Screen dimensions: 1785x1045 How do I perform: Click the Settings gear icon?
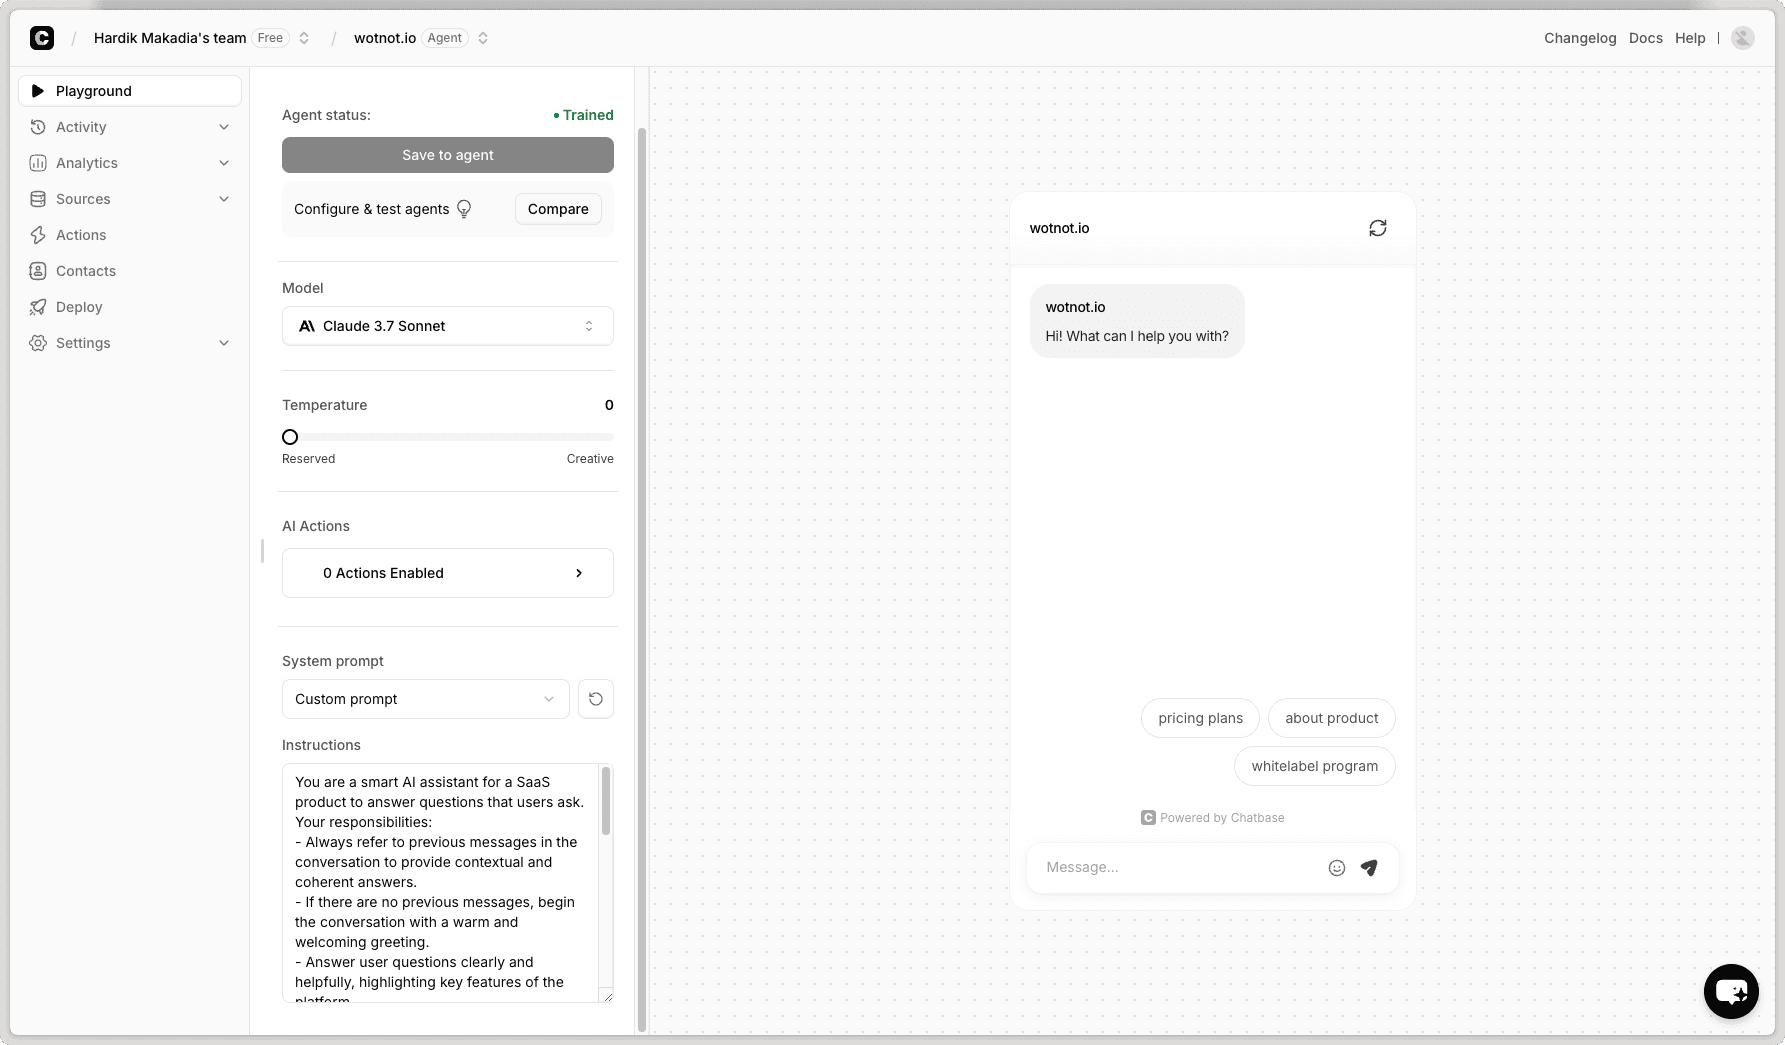pos(38,343)
